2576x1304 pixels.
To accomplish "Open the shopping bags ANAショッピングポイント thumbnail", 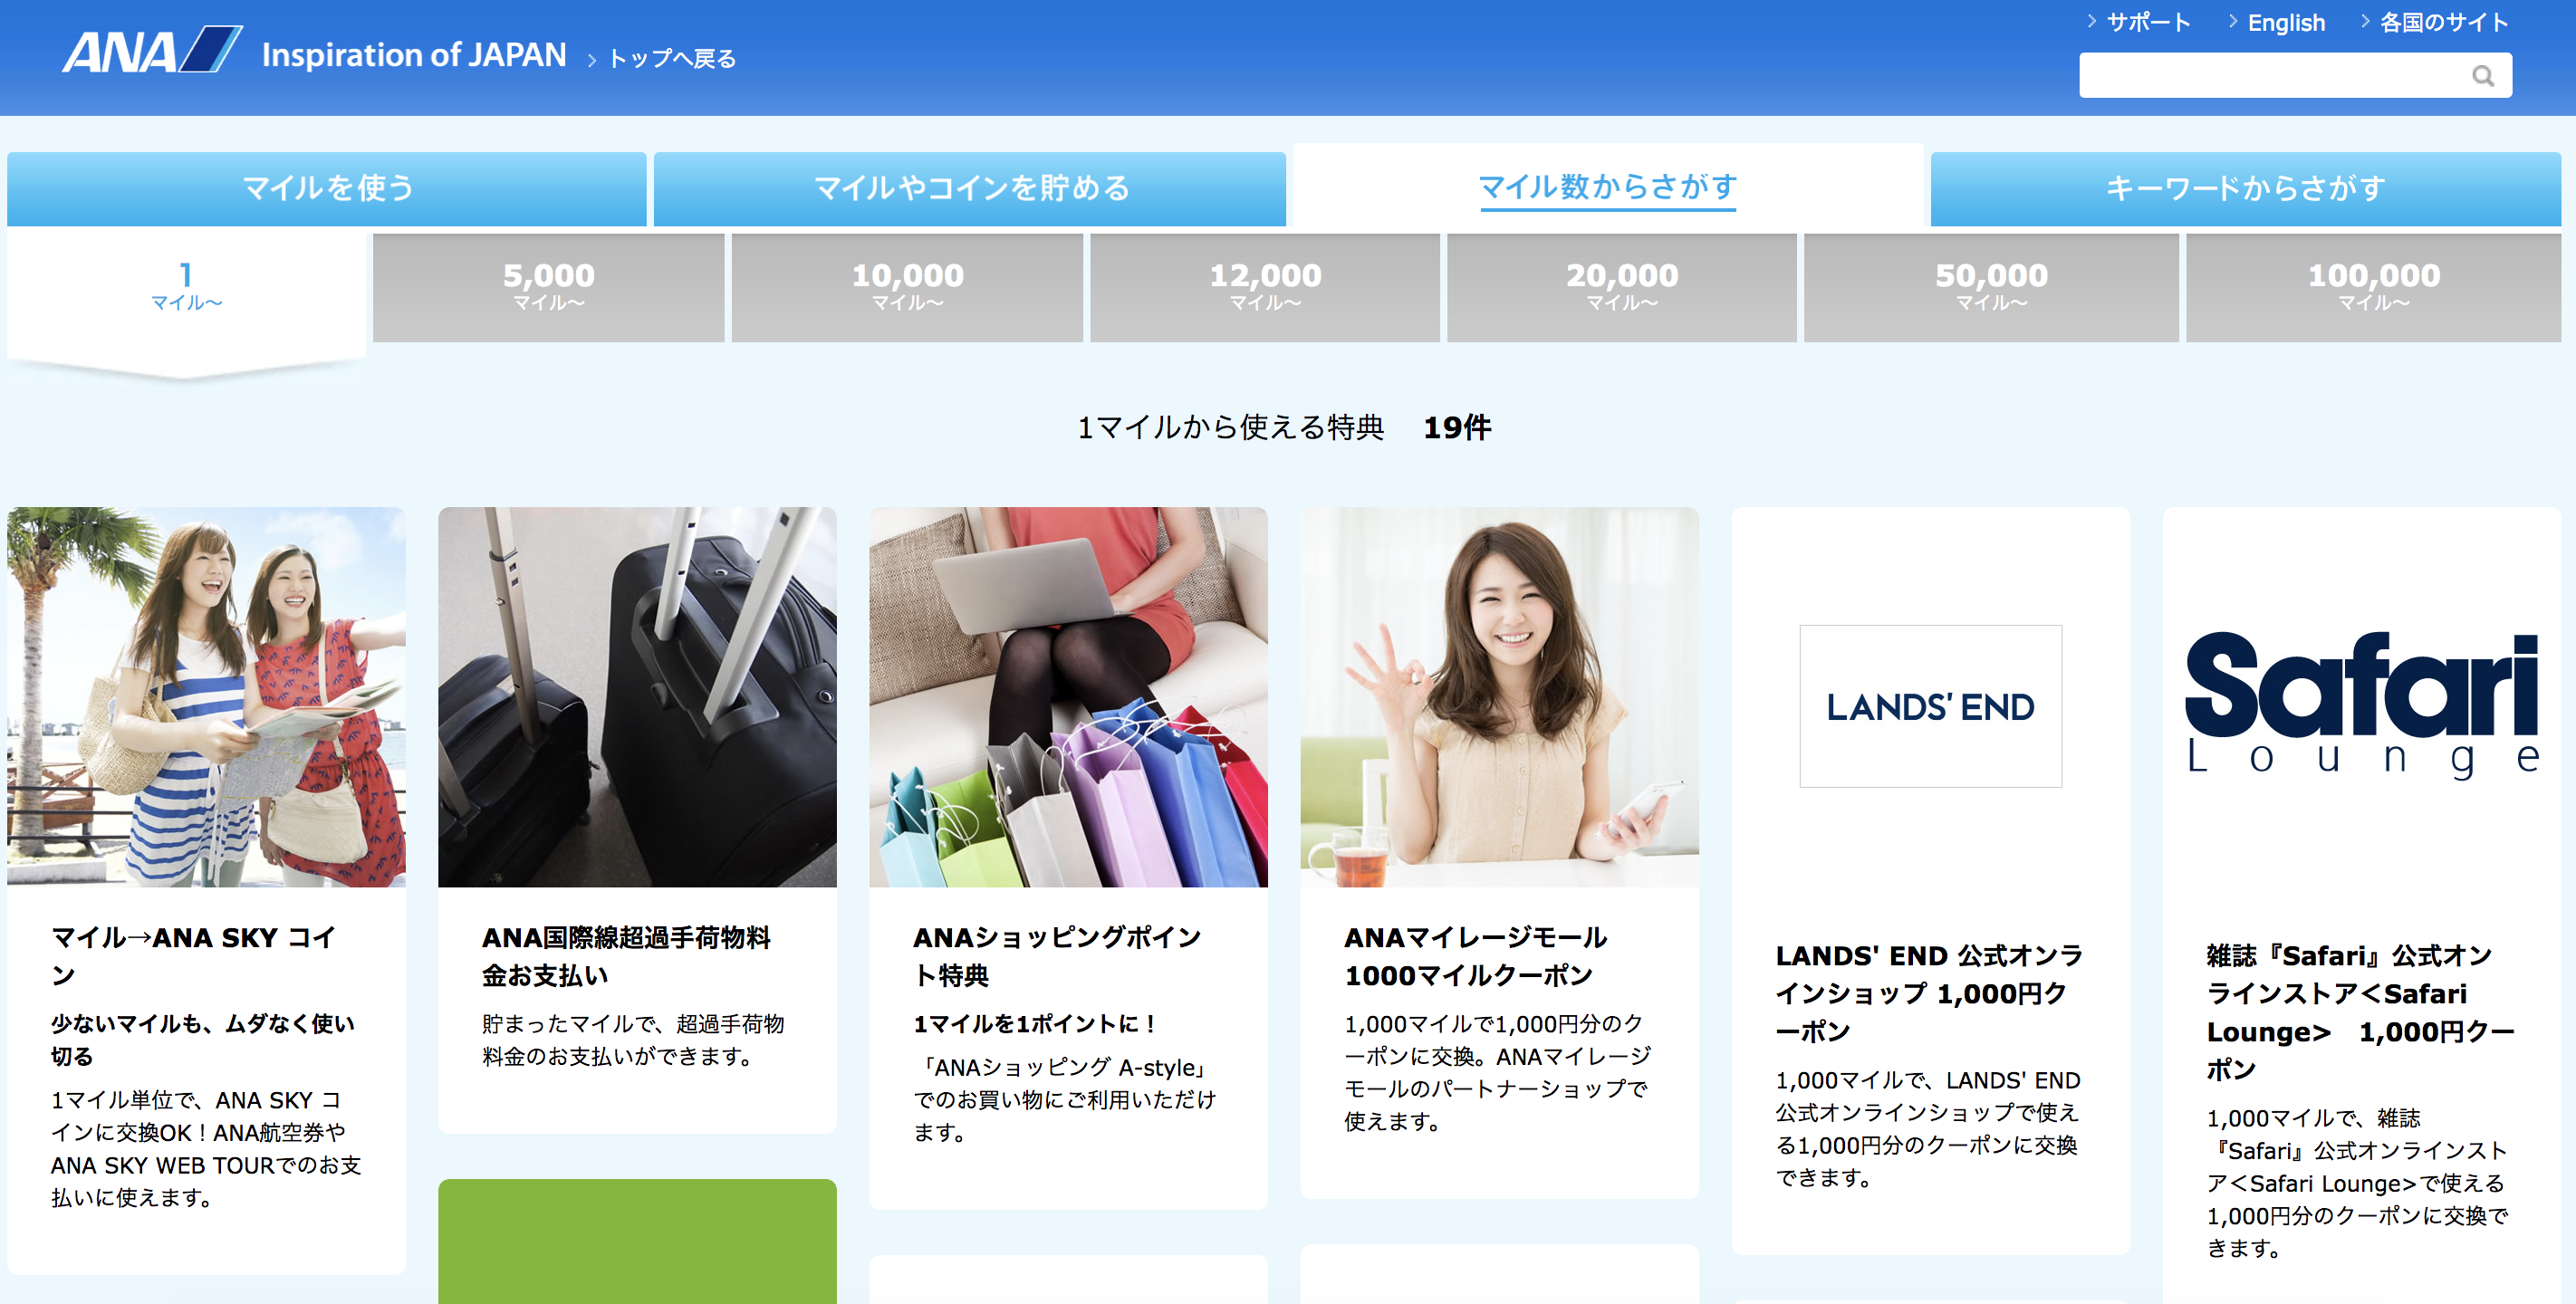I will tap(1068, 696).
